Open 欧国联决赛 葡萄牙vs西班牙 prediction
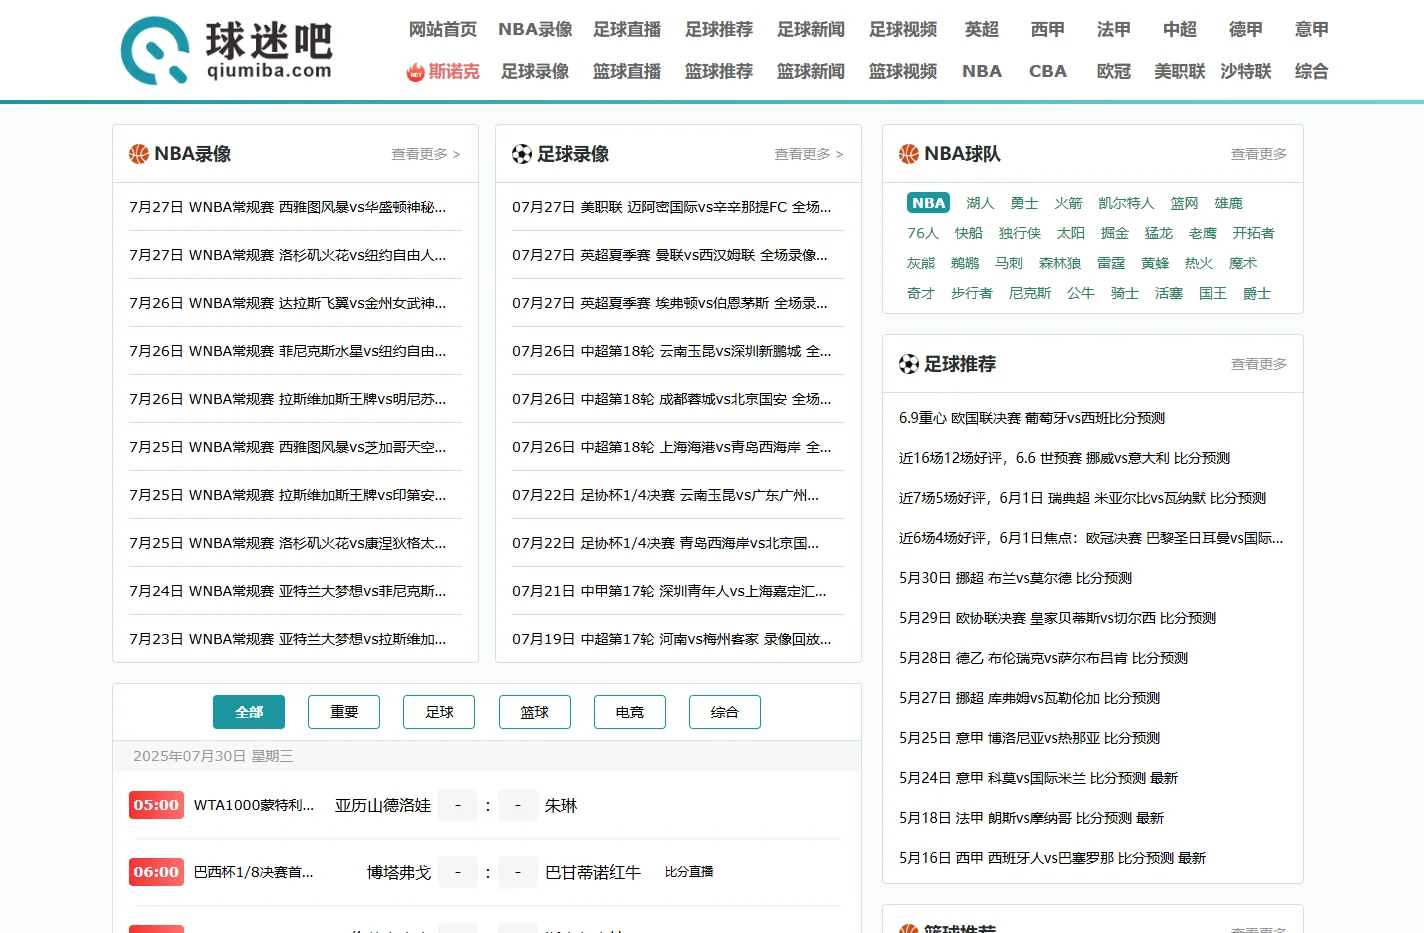This screenshot has height=933, width=1424. point(1032,418)
